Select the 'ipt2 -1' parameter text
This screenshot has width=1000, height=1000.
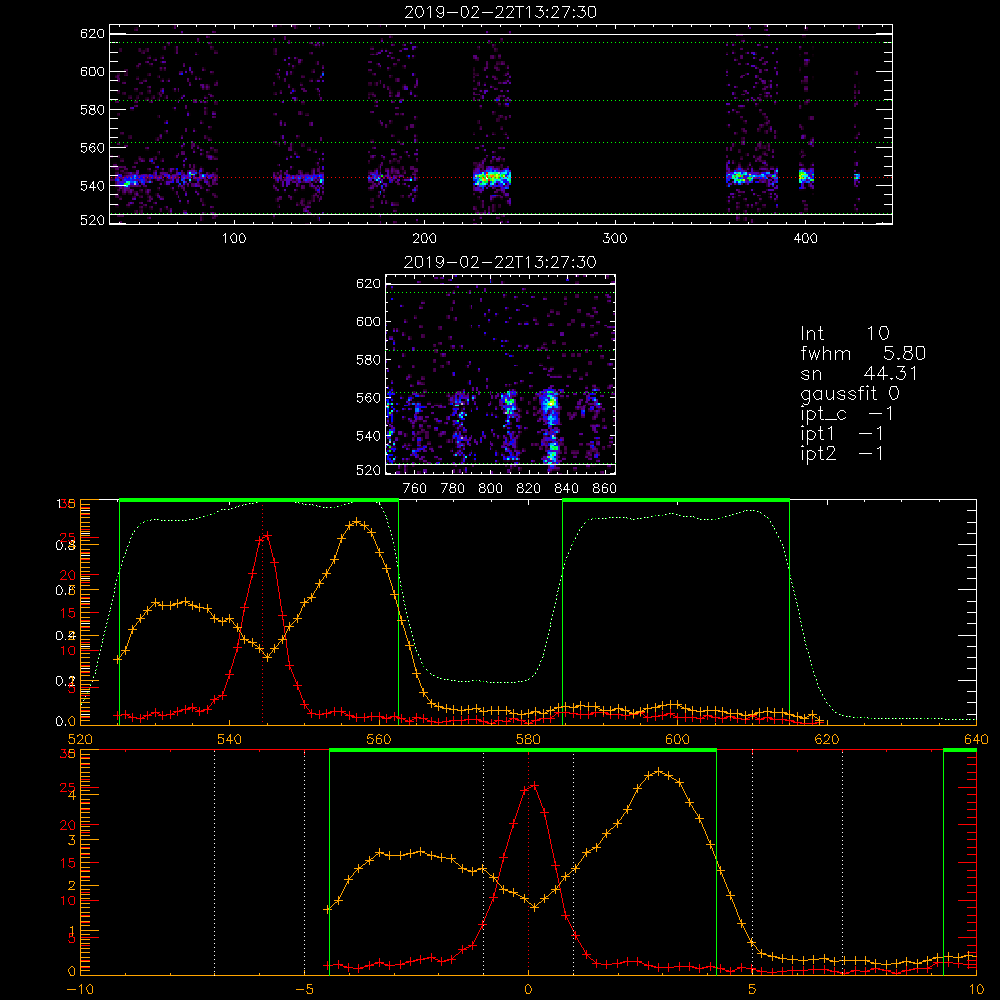(x=842, y=453)
